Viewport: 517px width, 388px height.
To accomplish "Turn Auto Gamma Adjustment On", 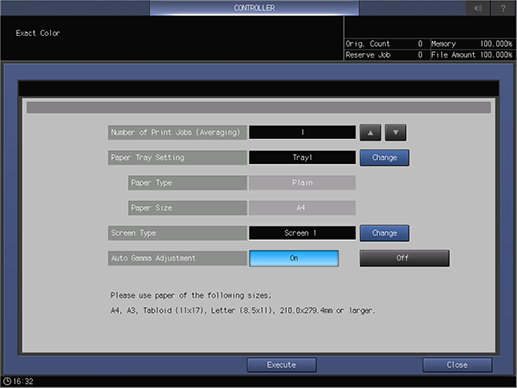I will click(x=294, y=258).
